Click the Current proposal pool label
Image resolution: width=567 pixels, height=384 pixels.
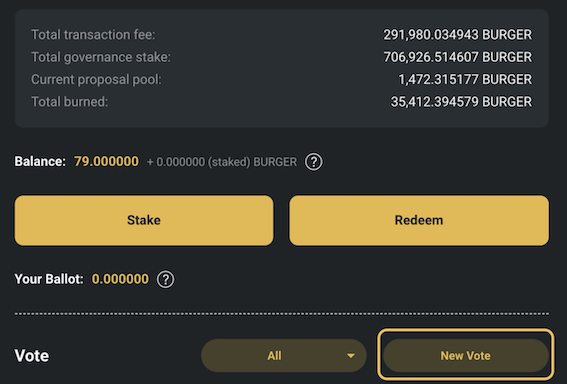[96, 80]
